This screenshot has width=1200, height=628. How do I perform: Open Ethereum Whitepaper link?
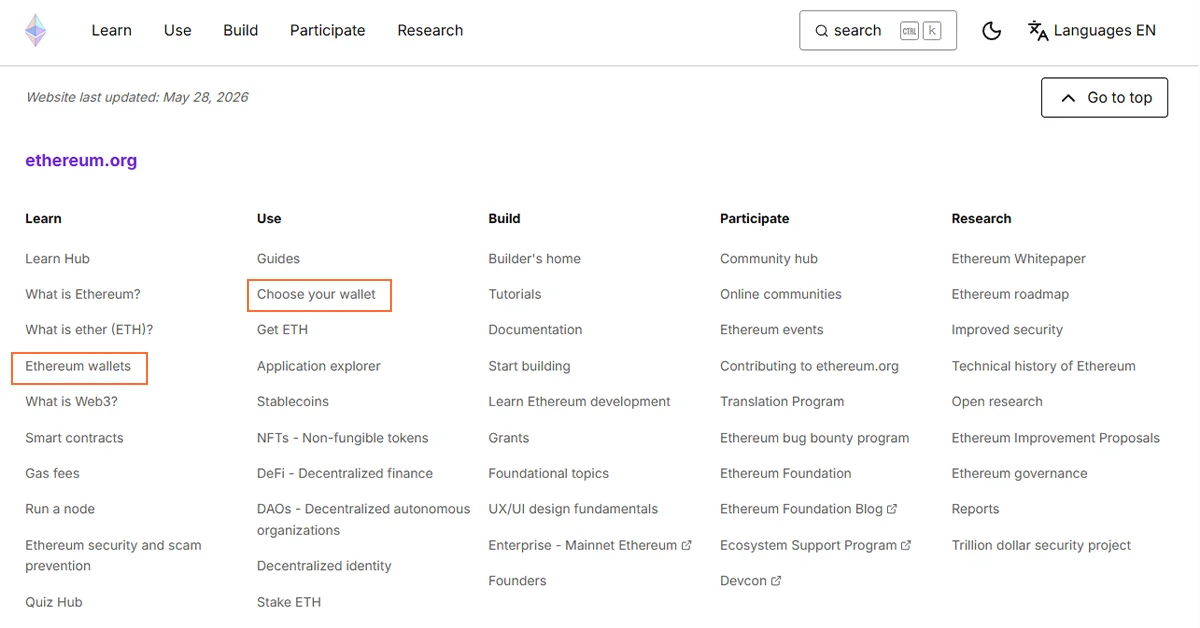(1019, 258)
